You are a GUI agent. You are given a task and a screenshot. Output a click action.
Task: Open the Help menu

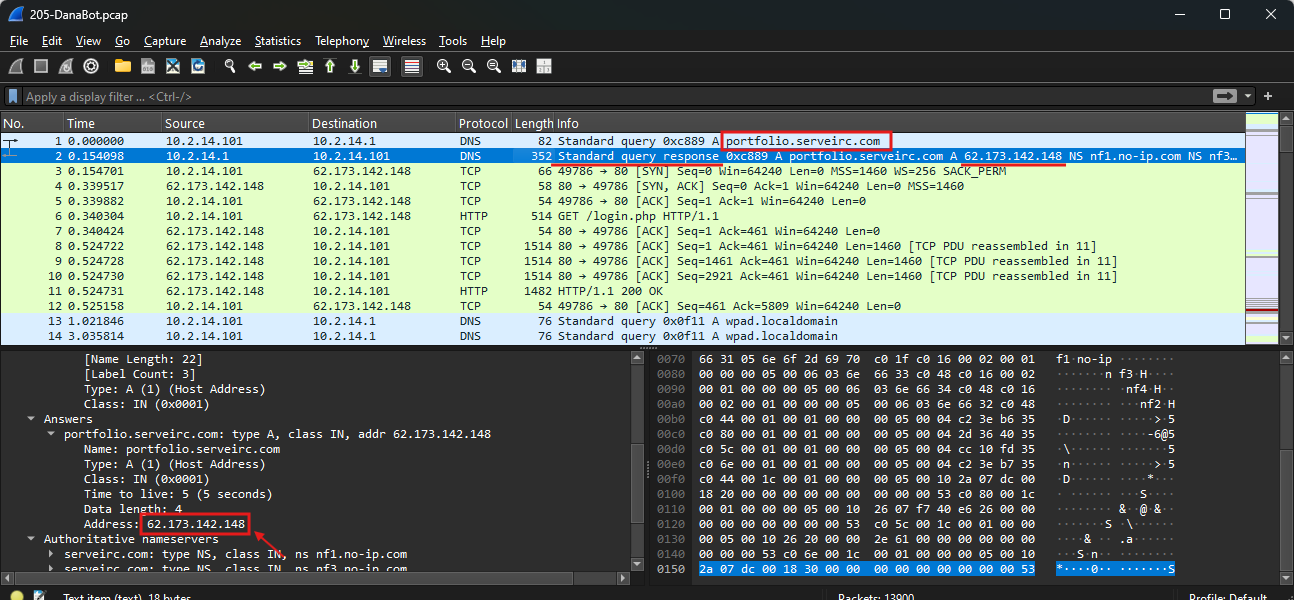[x=493, y=41]
